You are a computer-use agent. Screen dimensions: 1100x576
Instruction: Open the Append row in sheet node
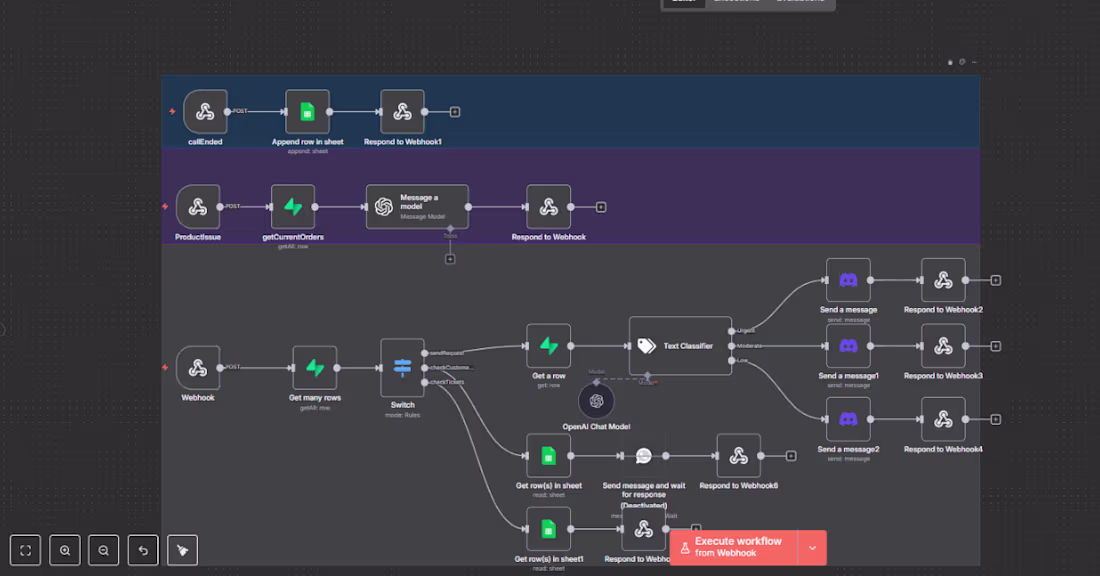tap(307, 112)
